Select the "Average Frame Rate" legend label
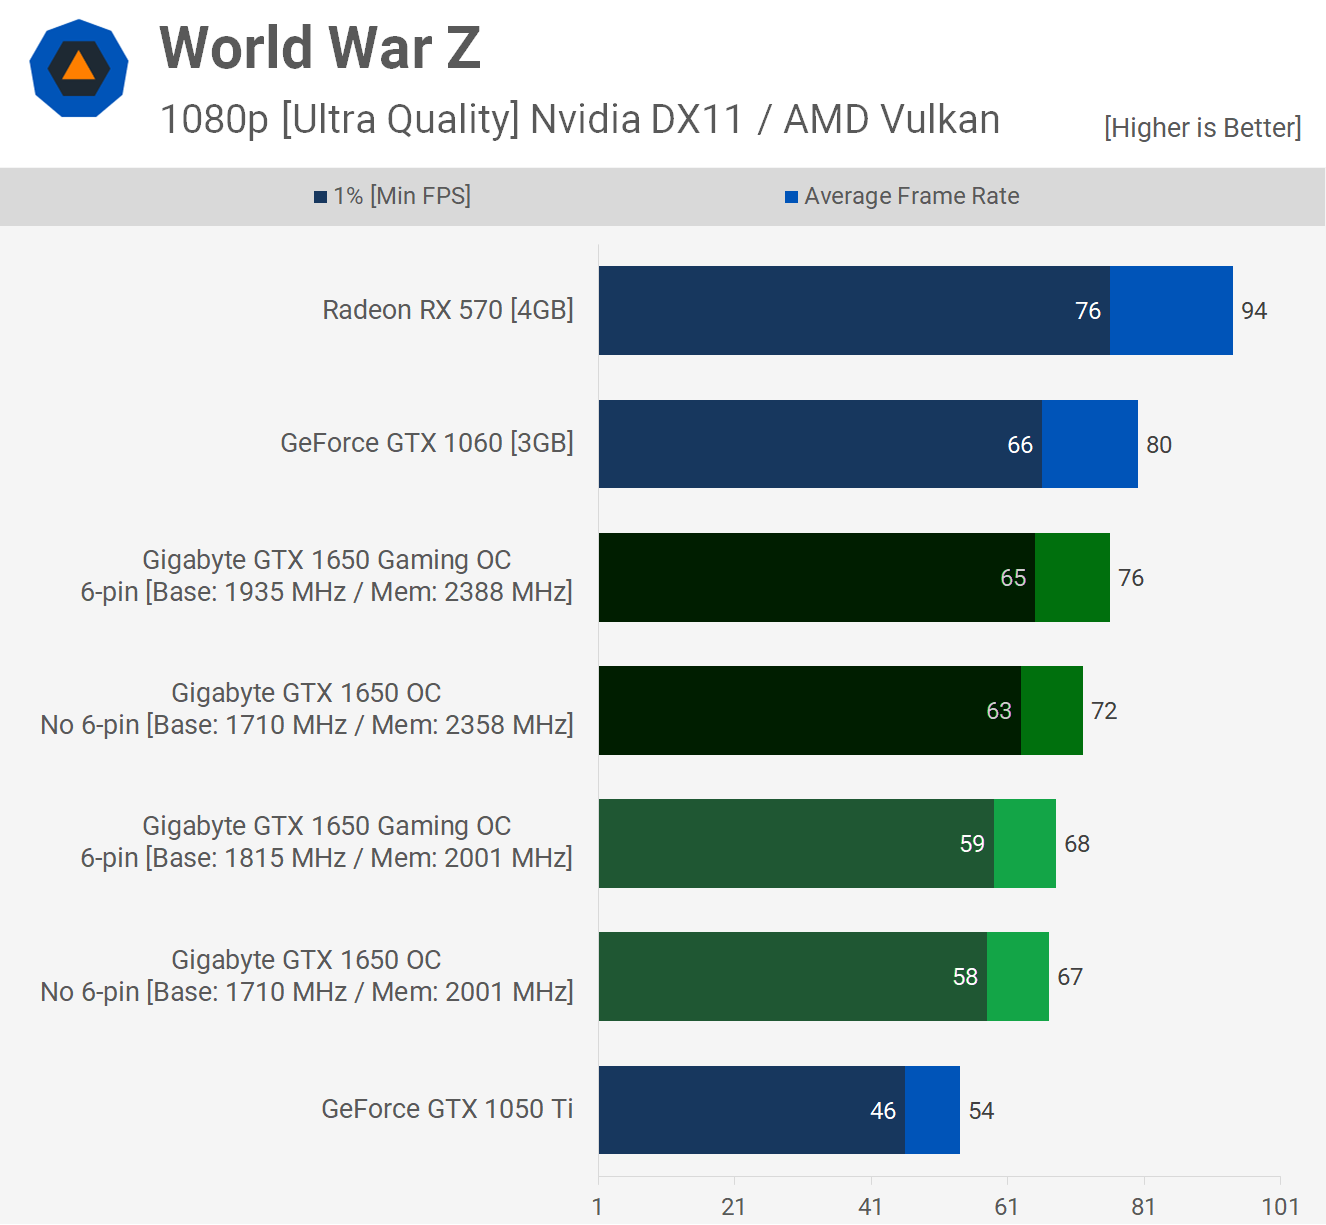Screen dimensions: 1326x1225 point(911,196)
